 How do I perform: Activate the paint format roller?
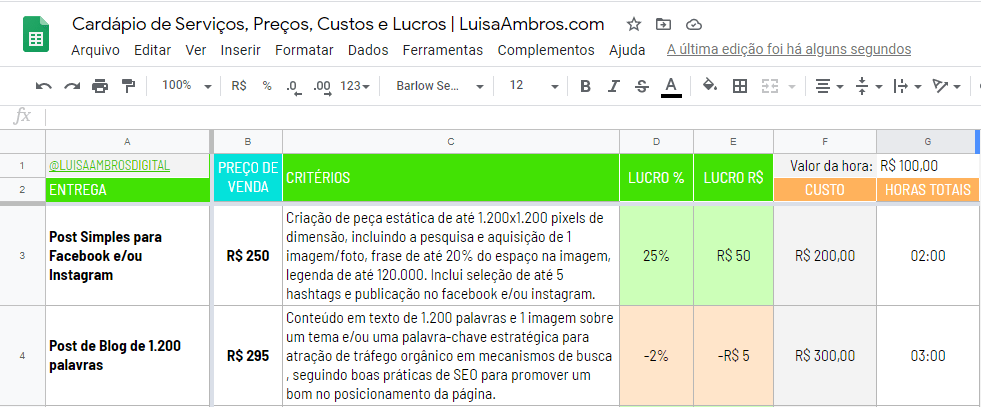pos(128,87)
